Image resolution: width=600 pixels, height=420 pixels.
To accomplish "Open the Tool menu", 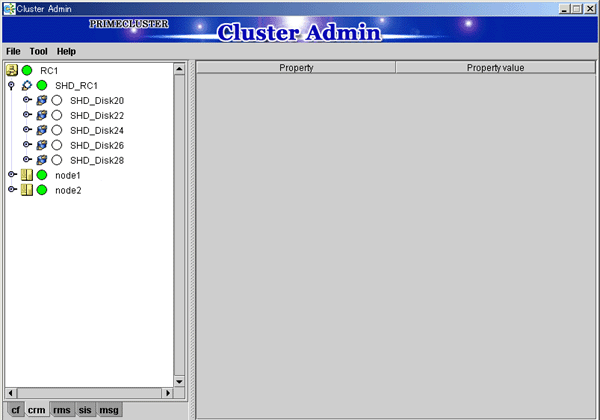I will point(39,51).
